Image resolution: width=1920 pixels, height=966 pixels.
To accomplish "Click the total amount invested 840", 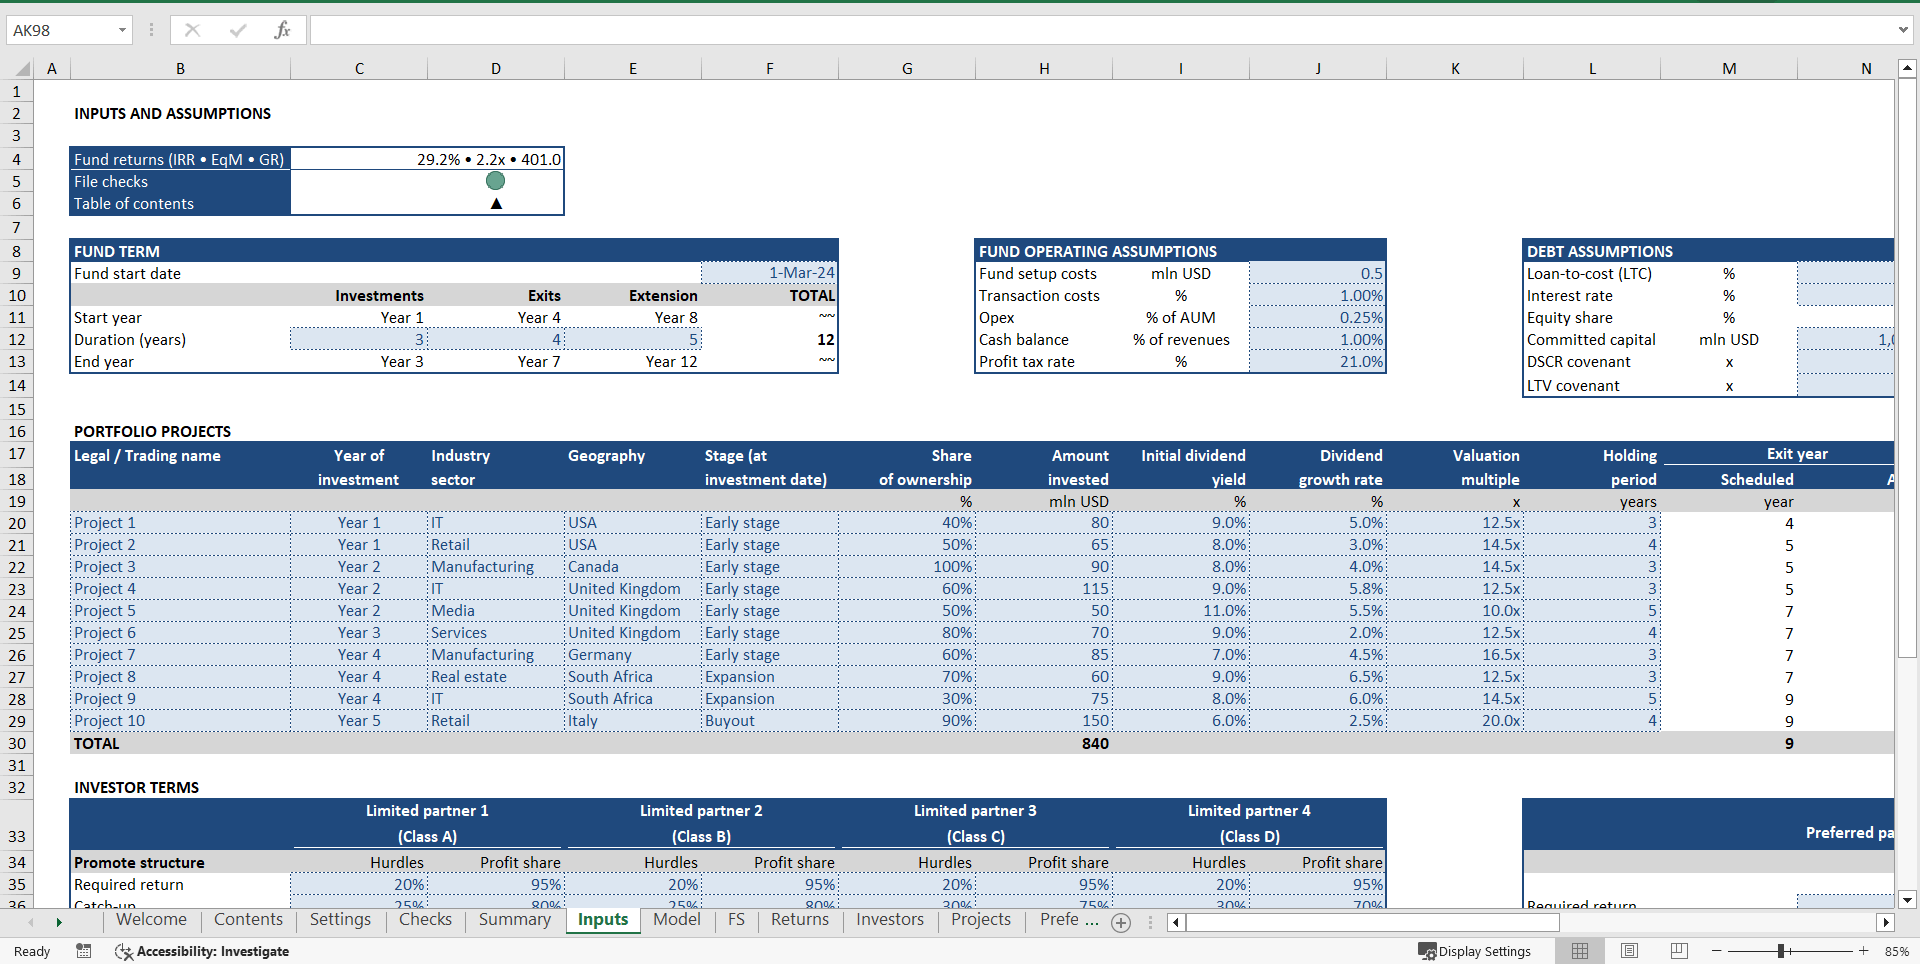I will click(1044, 743).
